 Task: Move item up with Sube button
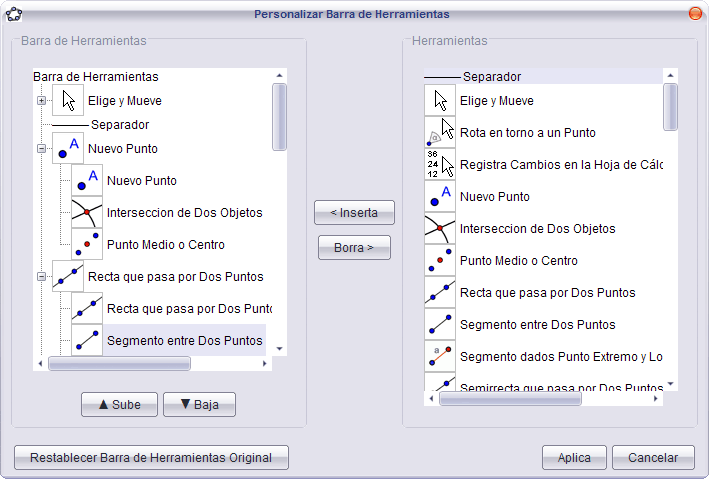coord(119,404)
